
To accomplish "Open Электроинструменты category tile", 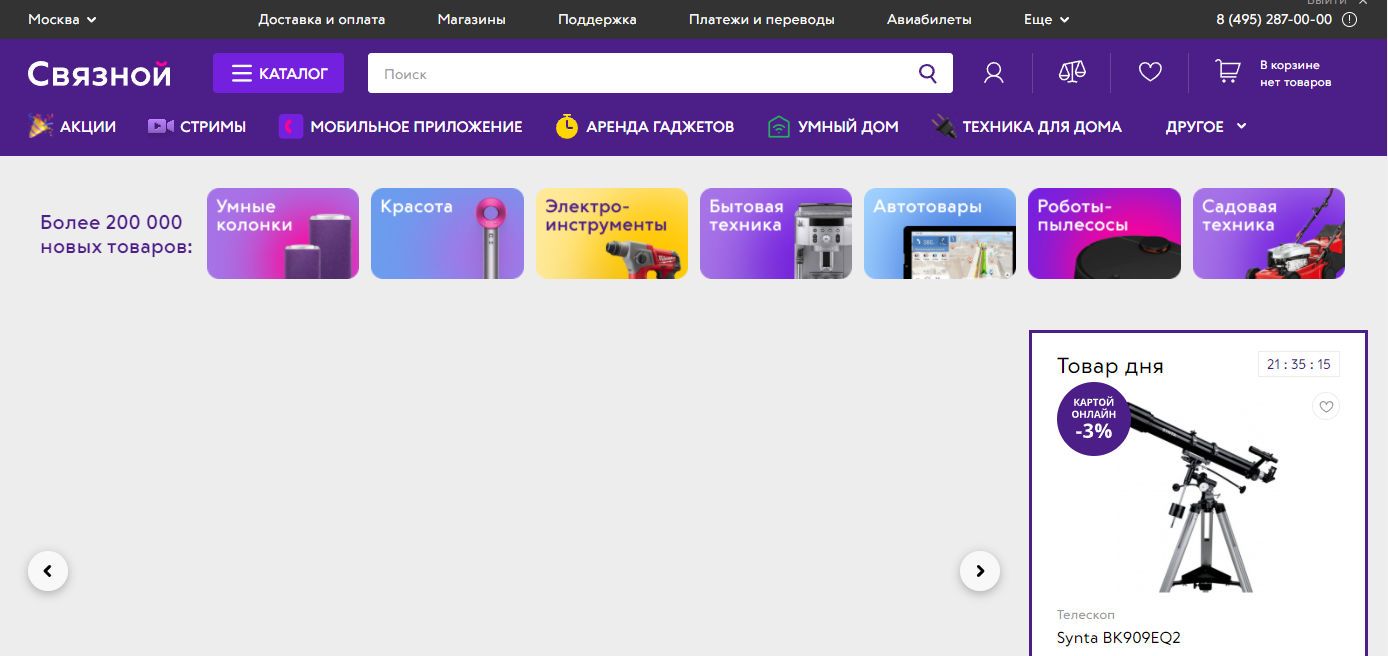I will [612, 233].
